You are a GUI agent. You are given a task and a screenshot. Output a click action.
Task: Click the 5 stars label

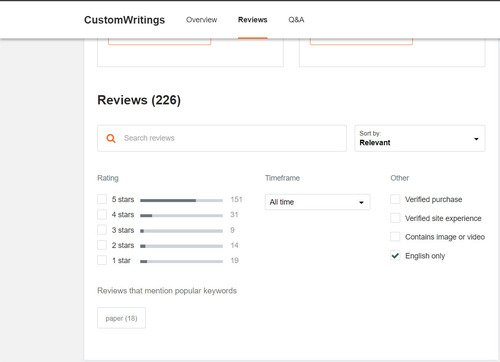(x=123, y=199)
